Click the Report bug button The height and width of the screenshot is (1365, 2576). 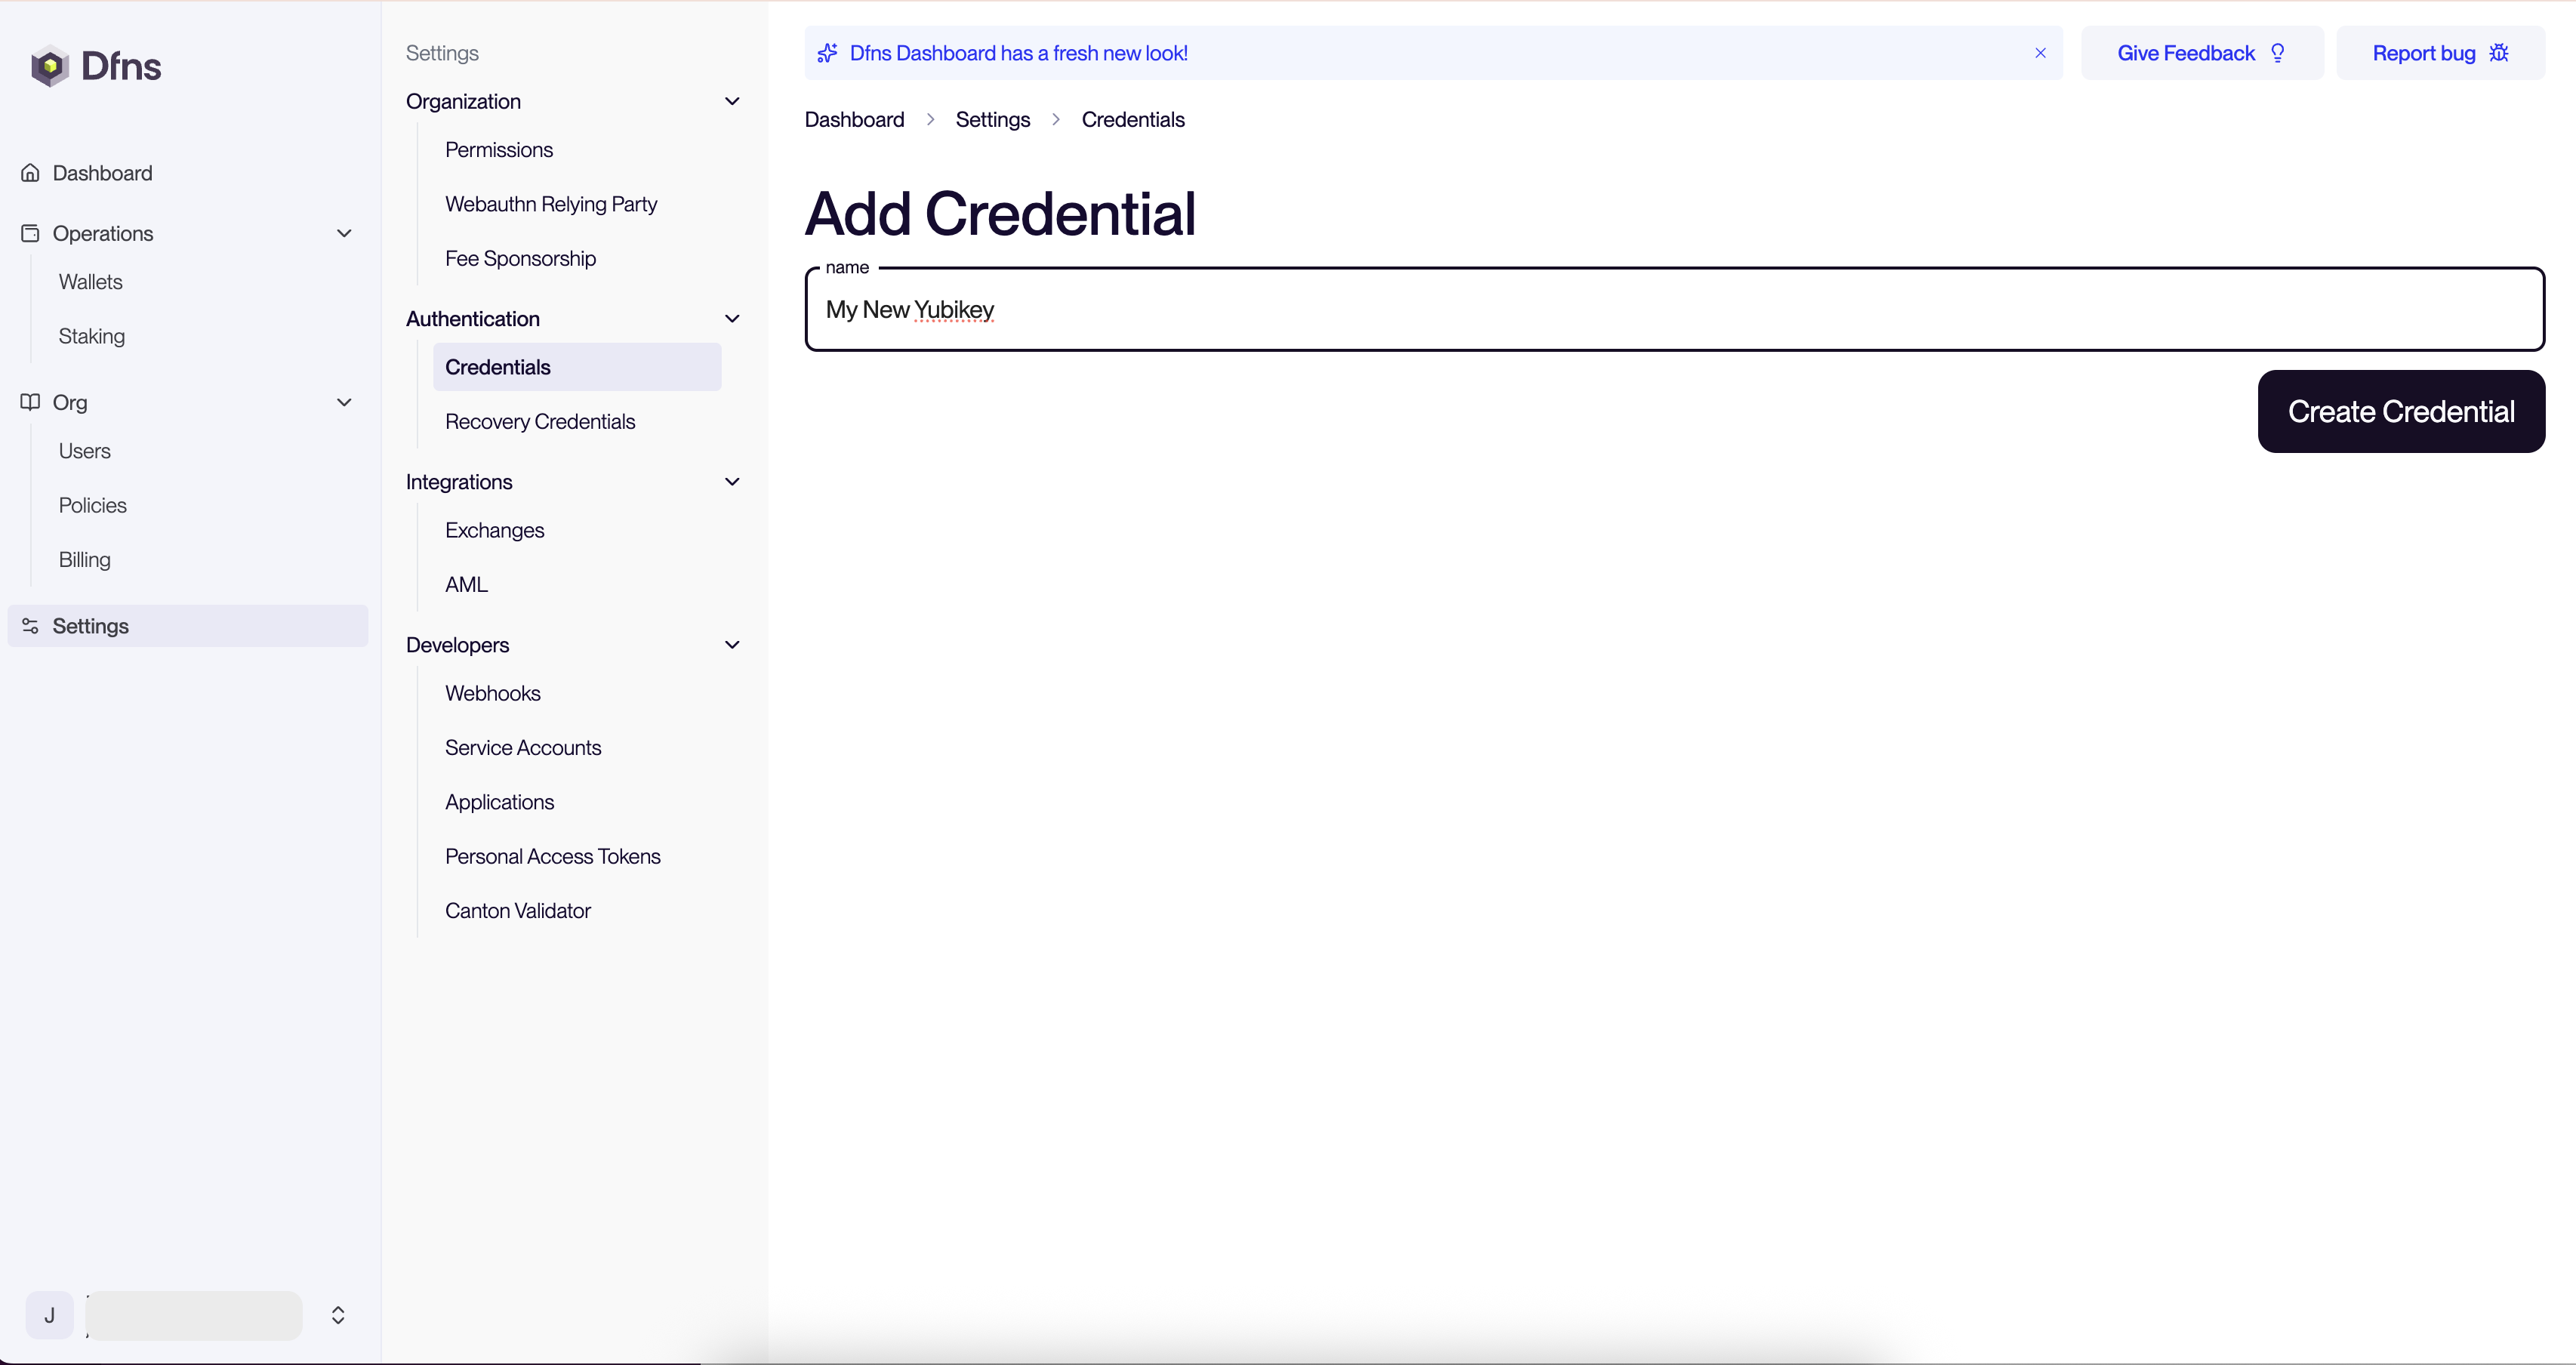pos(2439,53)
